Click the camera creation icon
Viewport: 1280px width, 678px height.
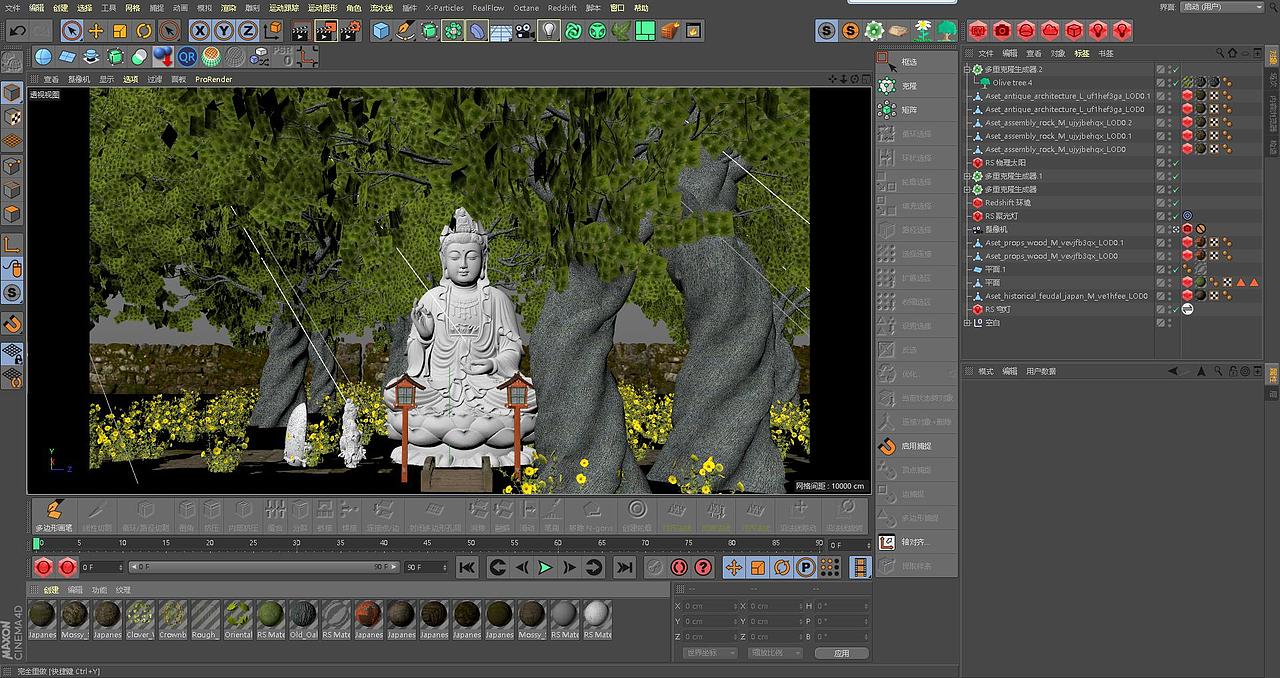525,31
